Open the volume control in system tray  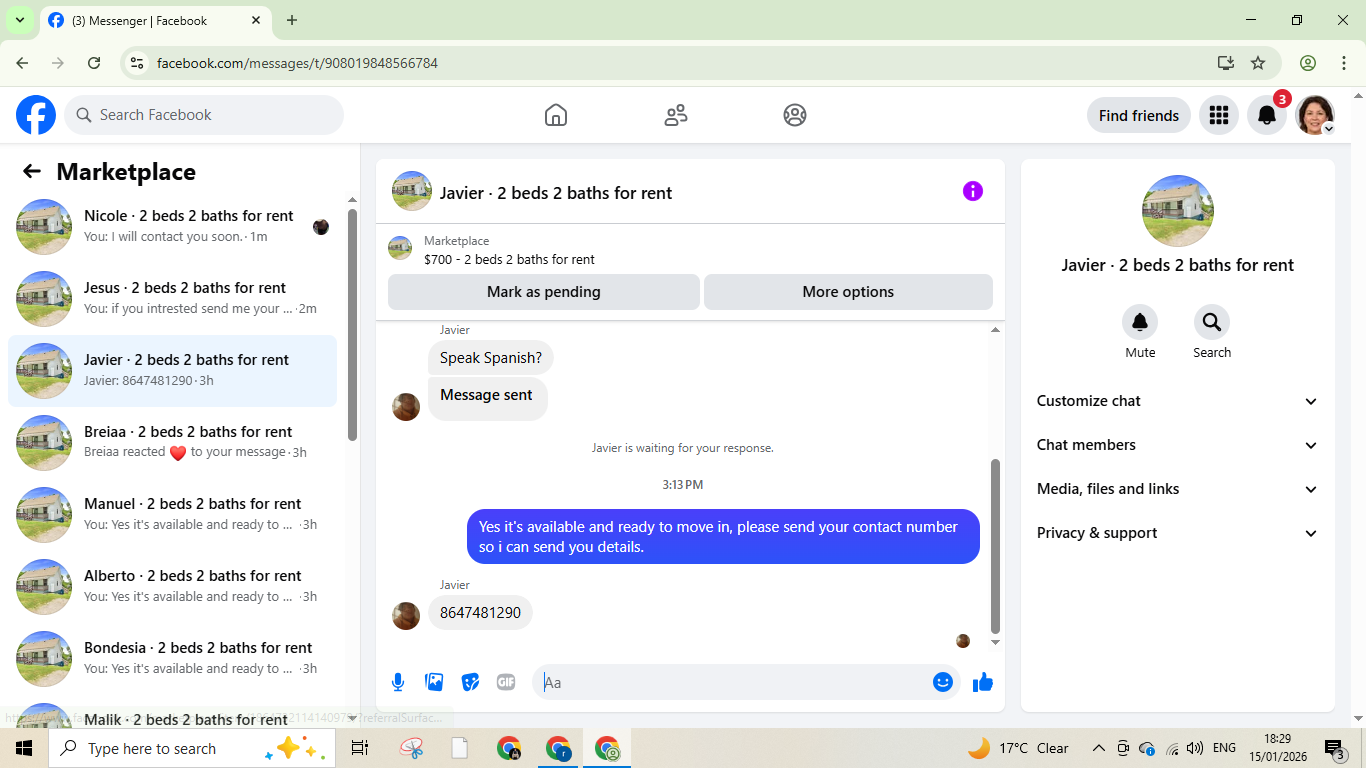pos(1195,748)
